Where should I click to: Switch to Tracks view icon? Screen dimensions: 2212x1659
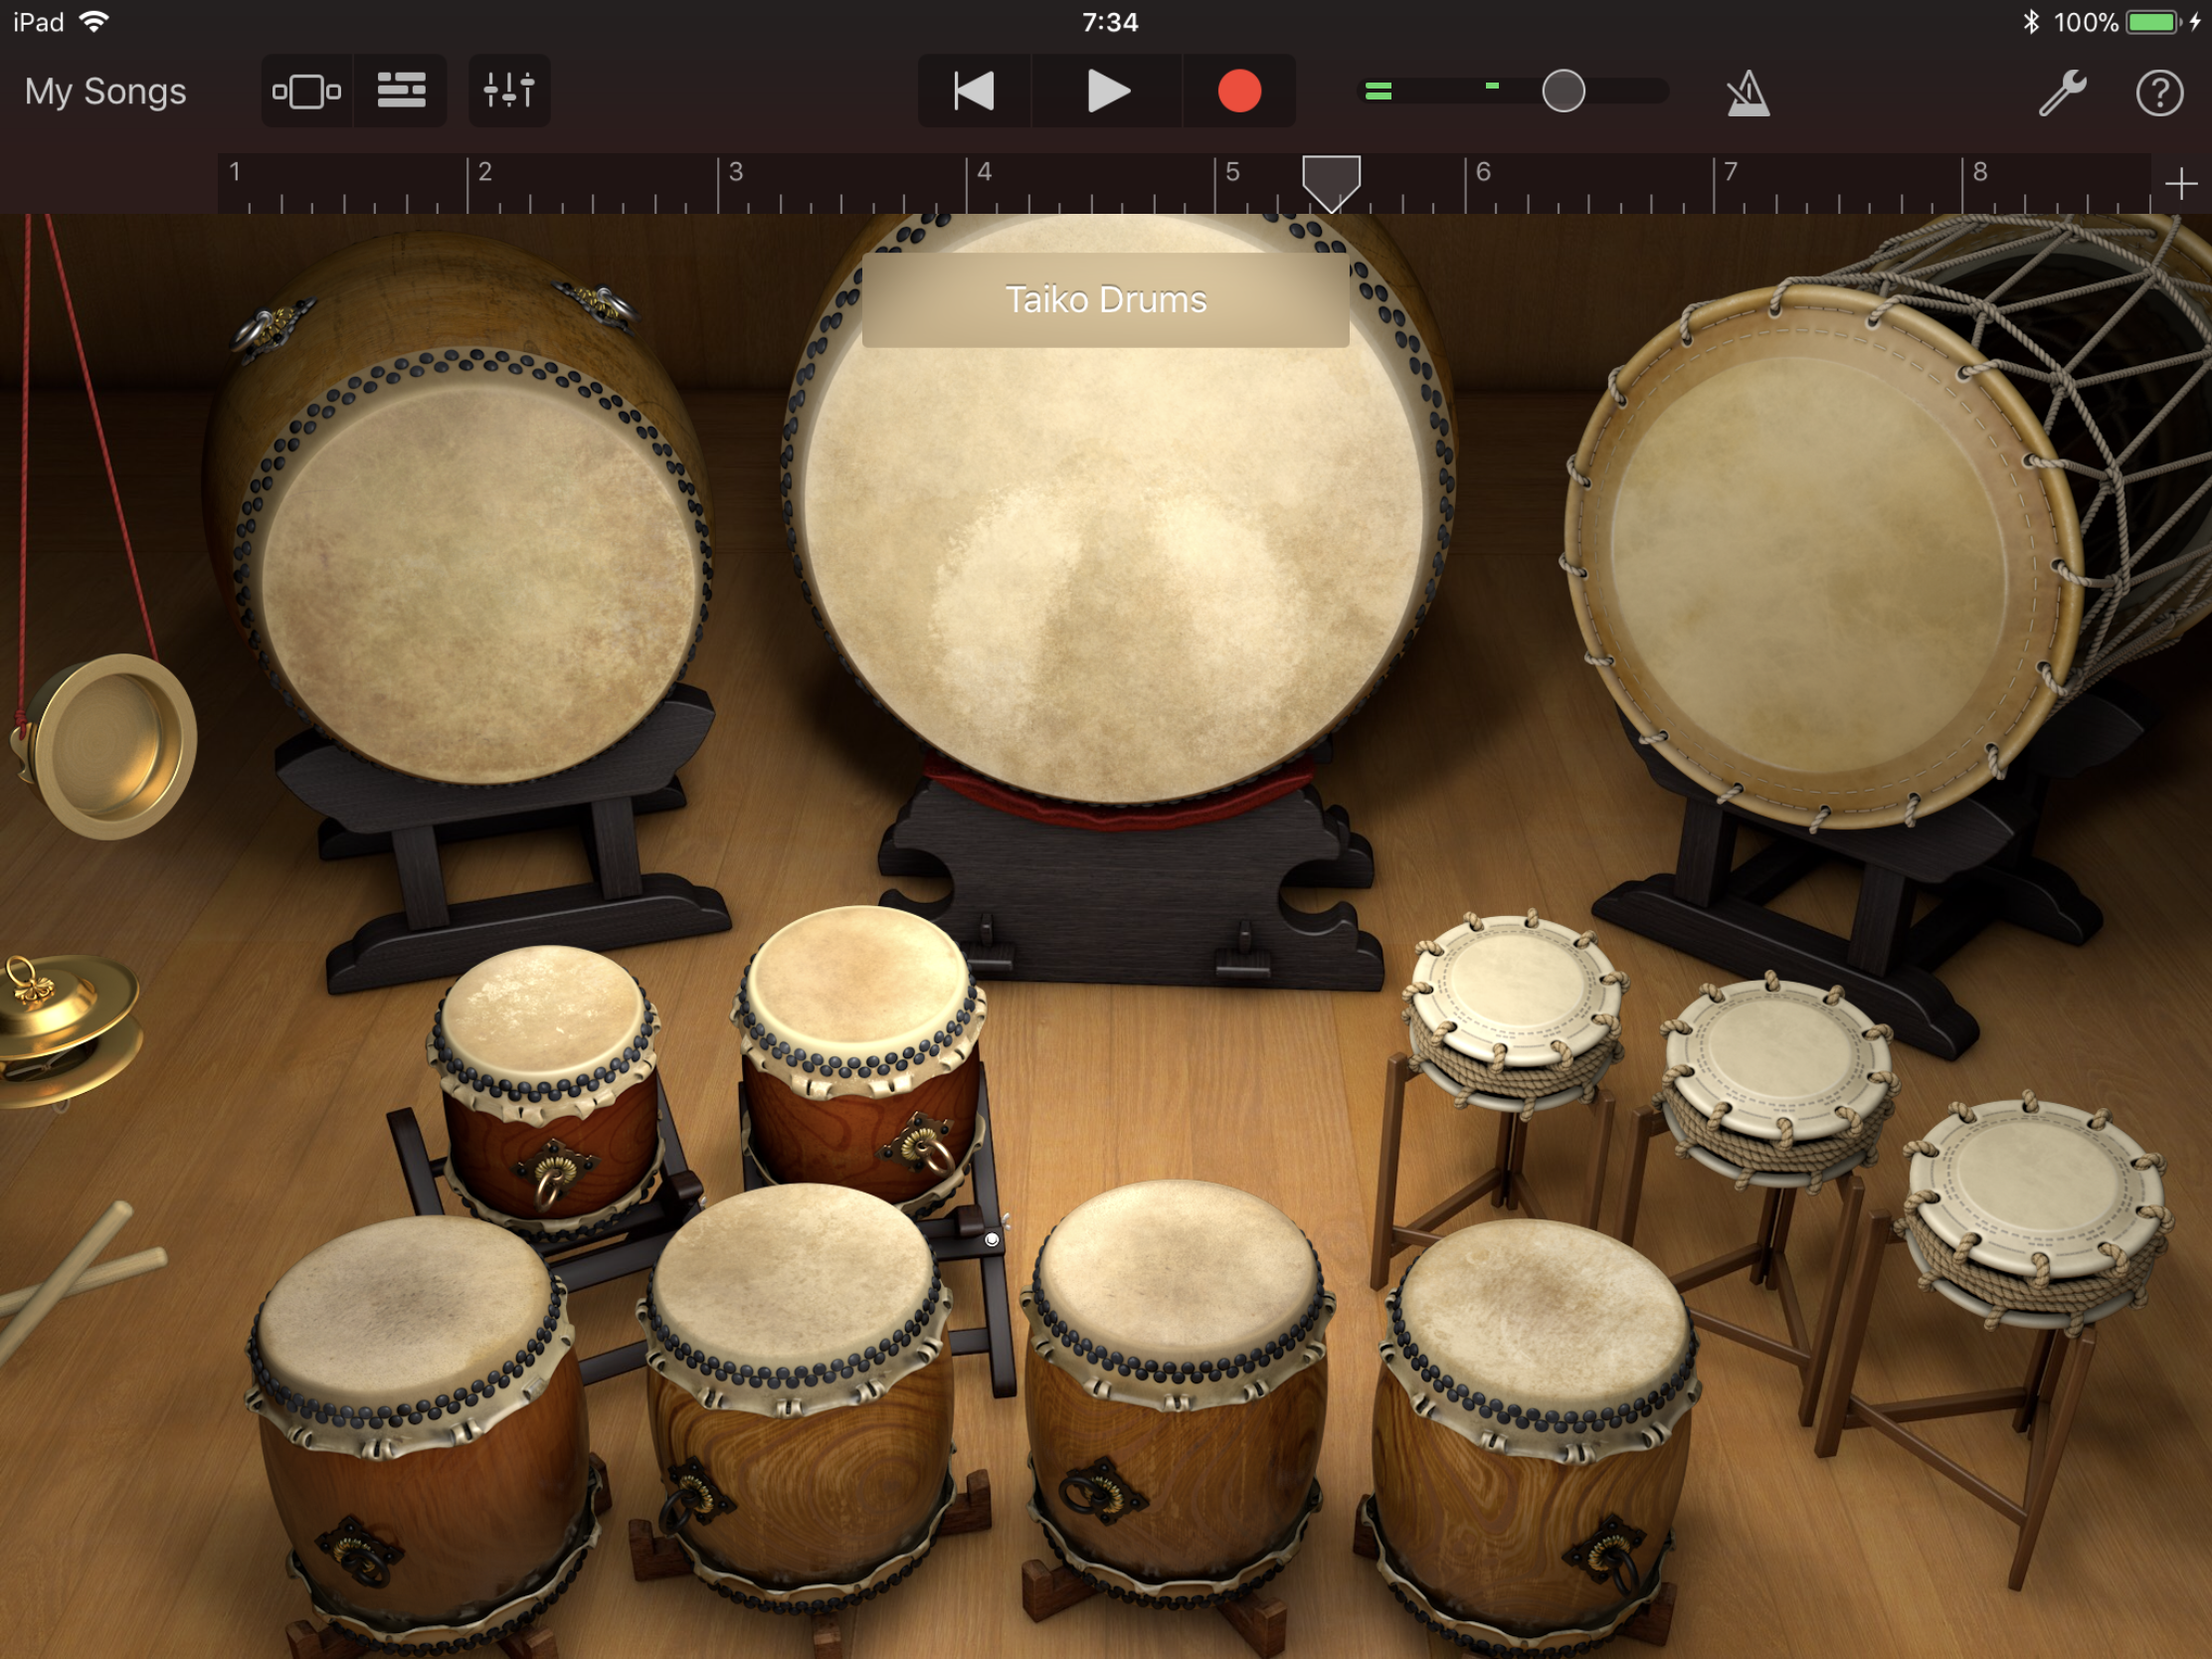click(401, 91)
